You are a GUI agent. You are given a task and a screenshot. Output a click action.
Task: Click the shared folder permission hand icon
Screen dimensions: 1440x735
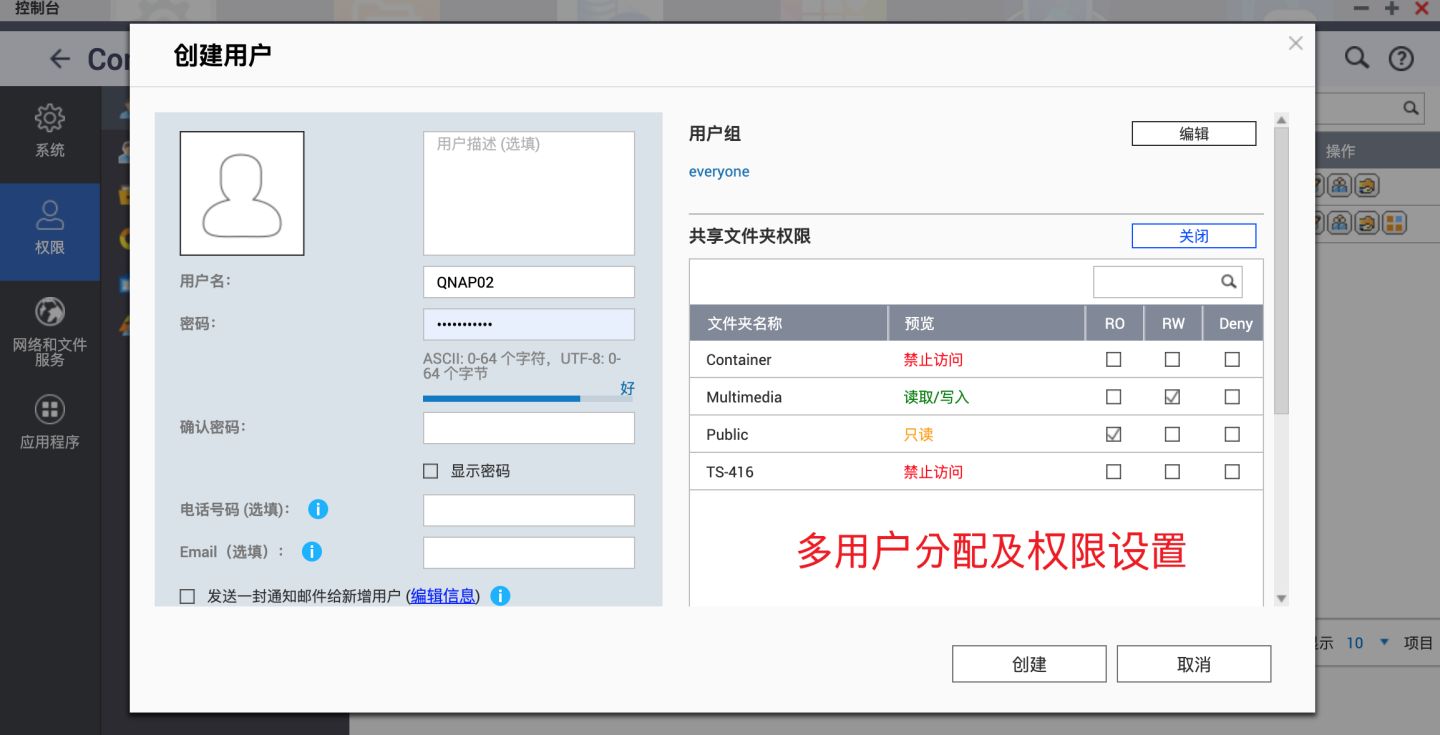[x=1367, y=186]
